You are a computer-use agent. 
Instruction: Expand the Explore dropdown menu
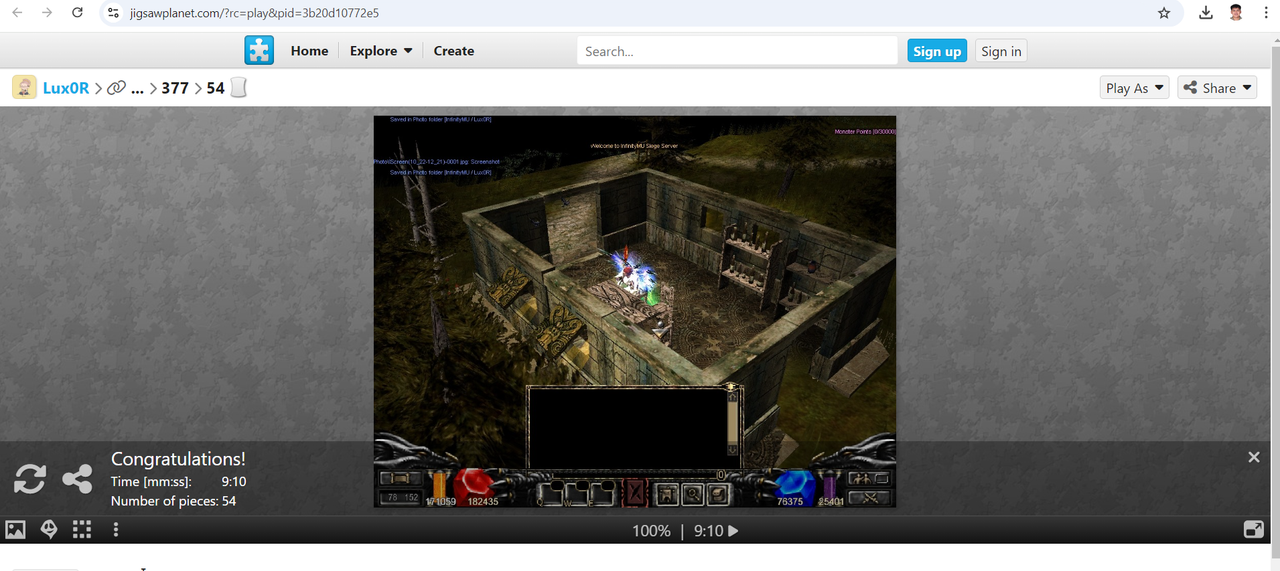(x=381, y=51)
